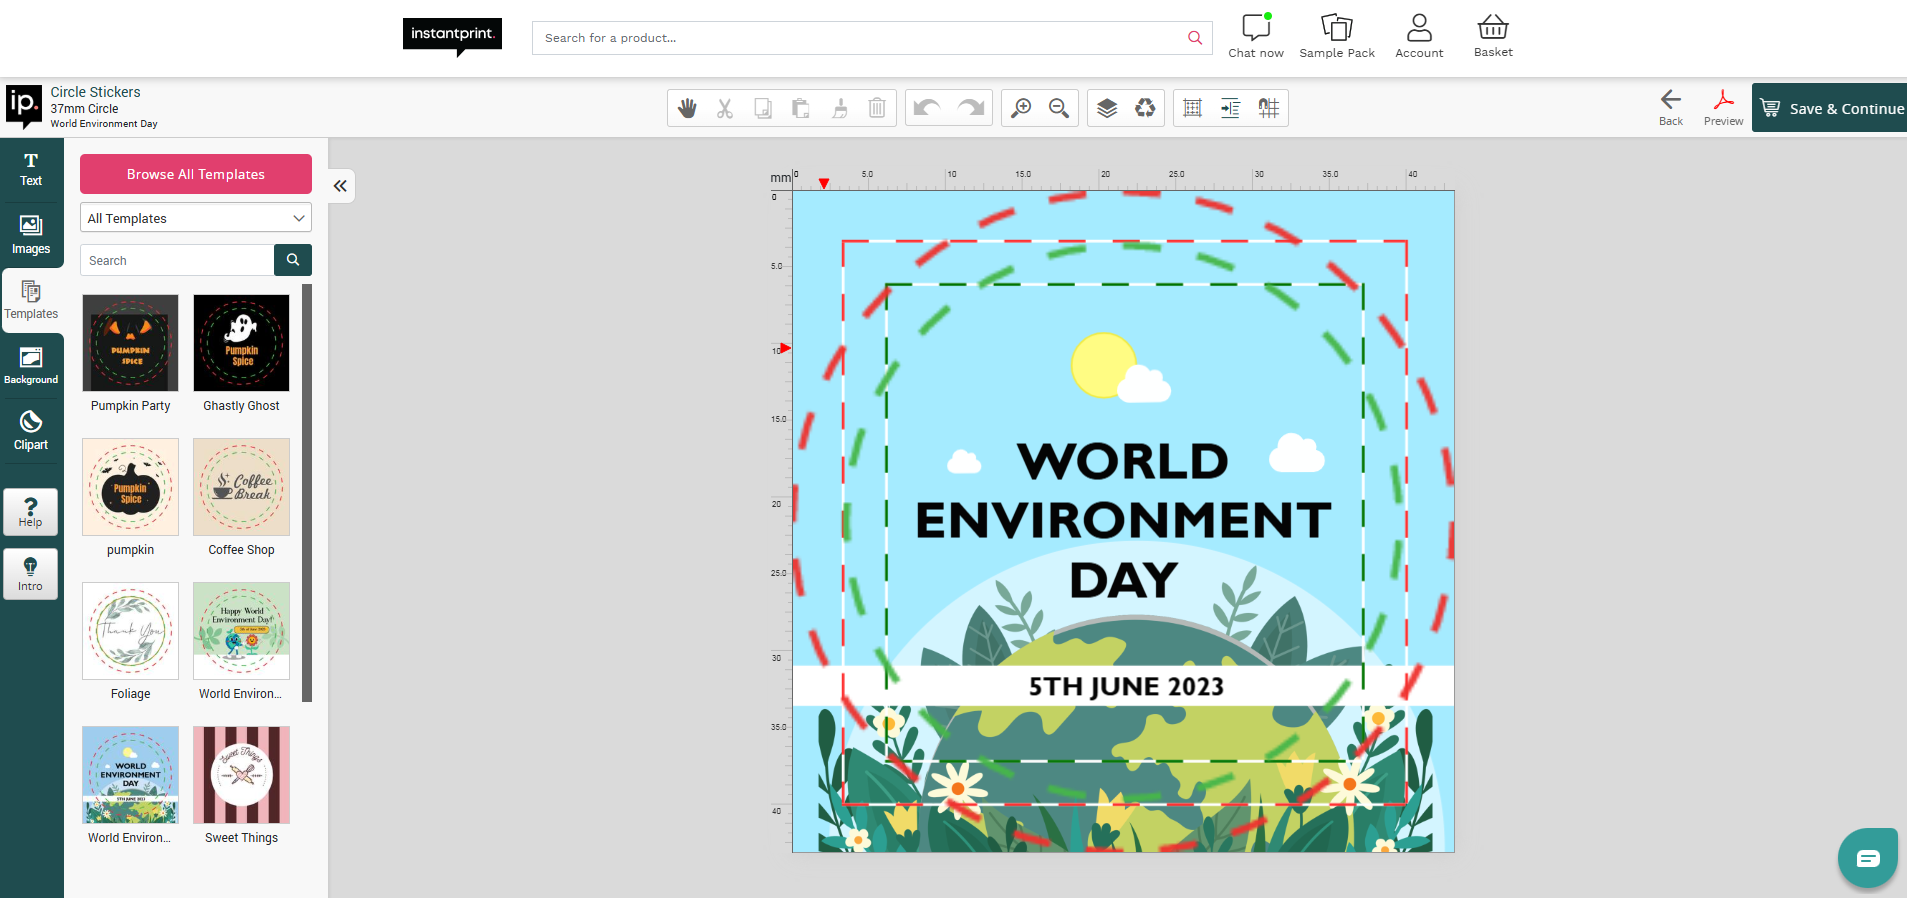Click Browse All Templates button
The image size is (1907, 898).
pos(196,174)
